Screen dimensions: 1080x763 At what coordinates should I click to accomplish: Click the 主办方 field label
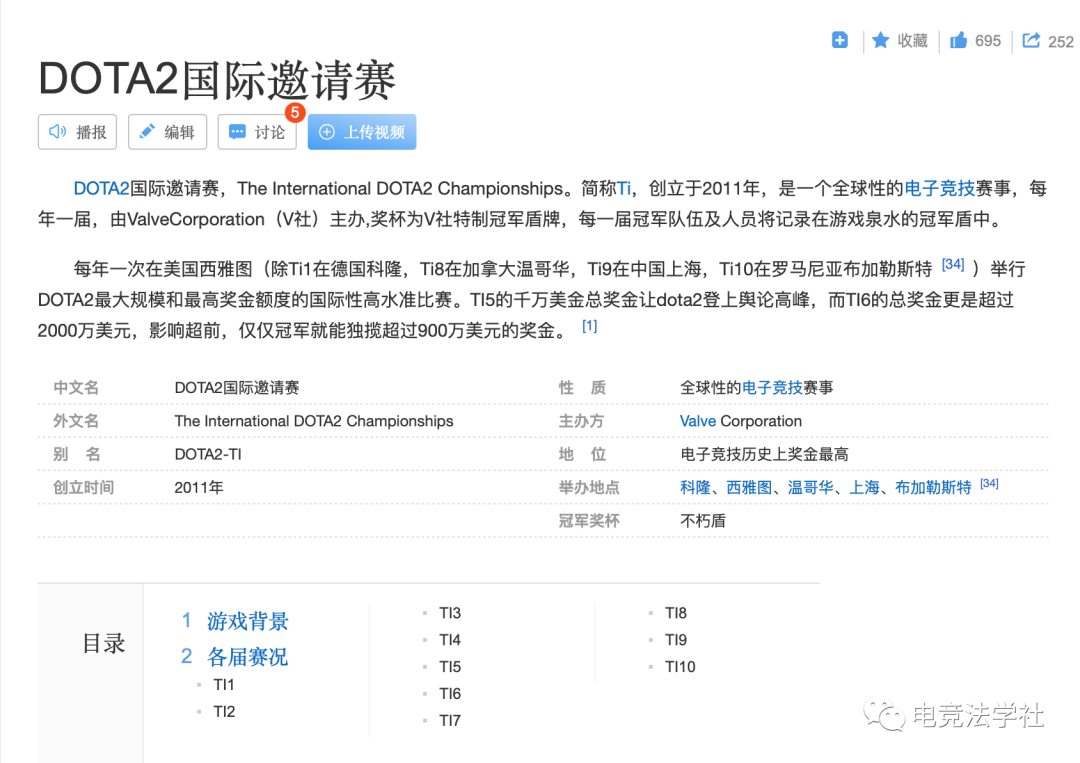tap(581, 421)
